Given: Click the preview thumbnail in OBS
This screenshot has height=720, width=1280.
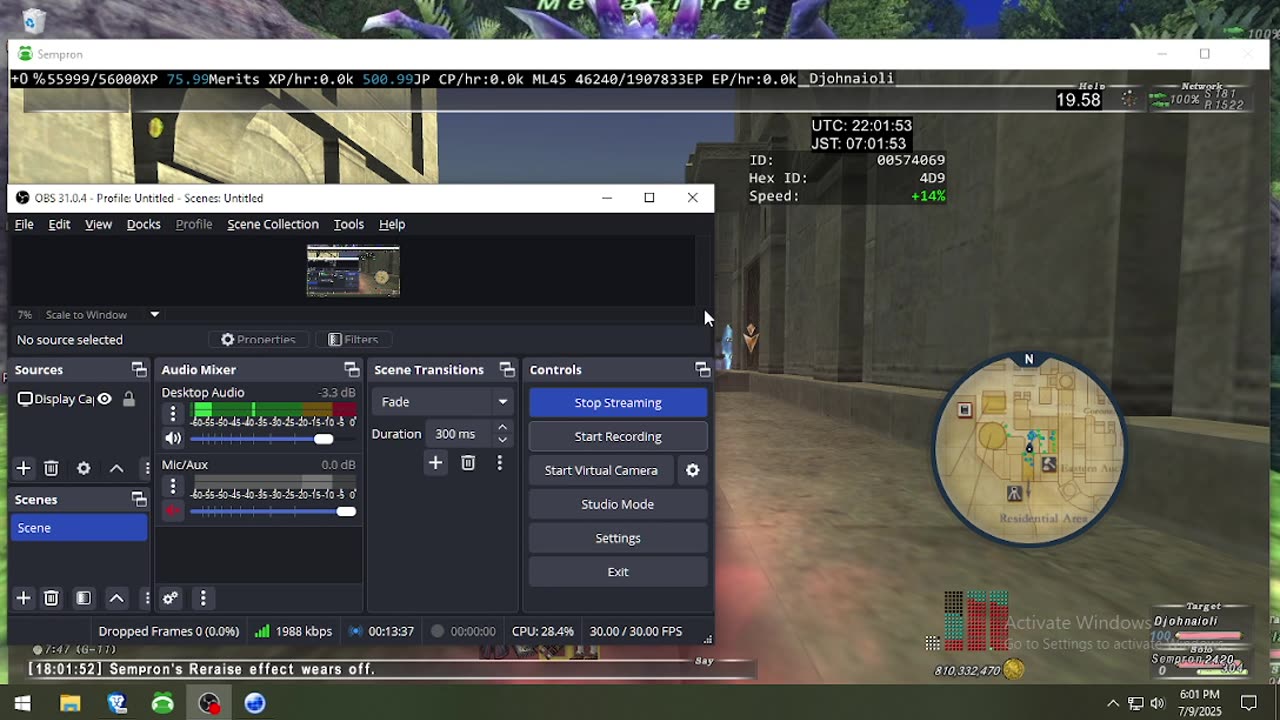Looking at the screenshot, I should [x=353, y=271].
